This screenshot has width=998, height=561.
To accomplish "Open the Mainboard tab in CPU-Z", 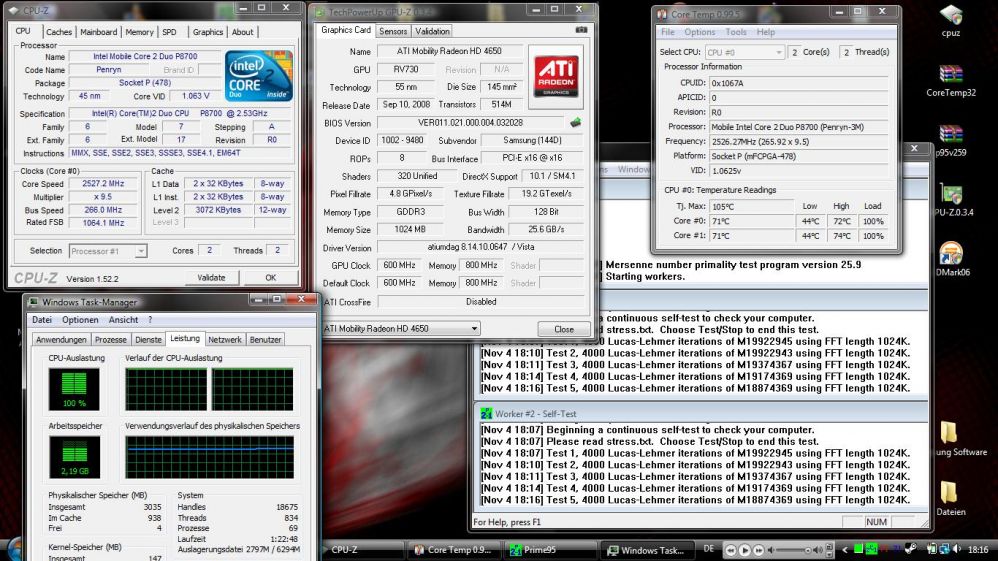I will (x=99, y=32).
